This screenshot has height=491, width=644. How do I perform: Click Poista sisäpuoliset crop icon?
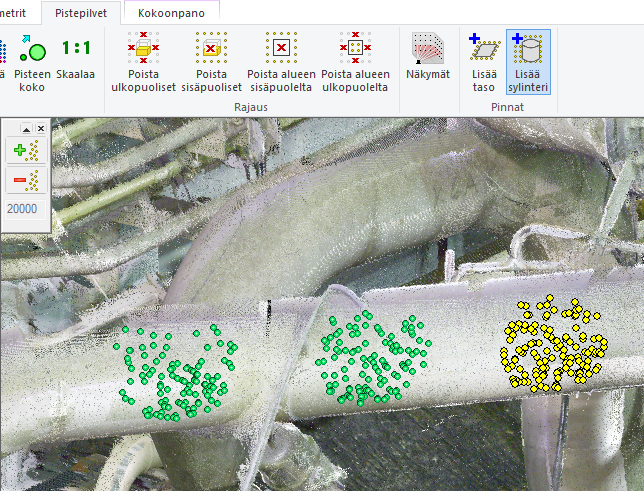[x=211, y=62]
